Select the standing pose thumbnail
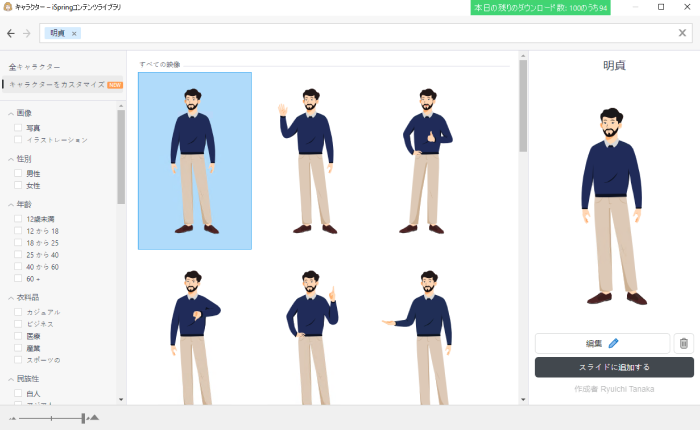Screen dimensions: 700x430 click(195, 161)
